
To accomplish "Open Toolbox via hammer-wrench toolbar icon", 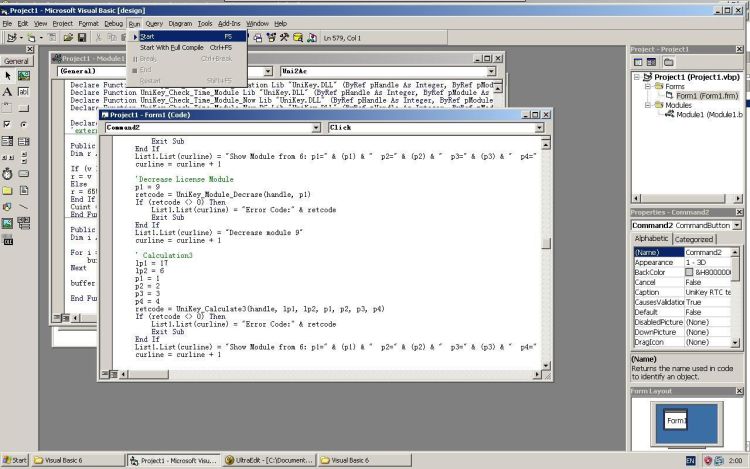I will (284, 37).
